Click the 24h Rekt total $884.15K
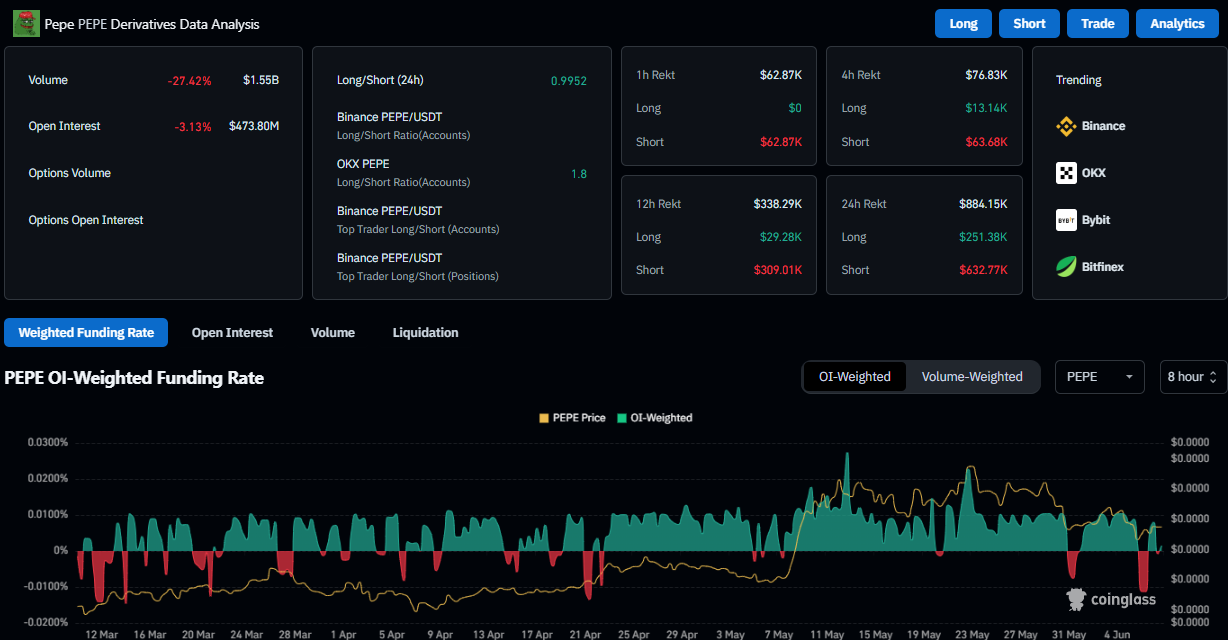 [984, 204]
